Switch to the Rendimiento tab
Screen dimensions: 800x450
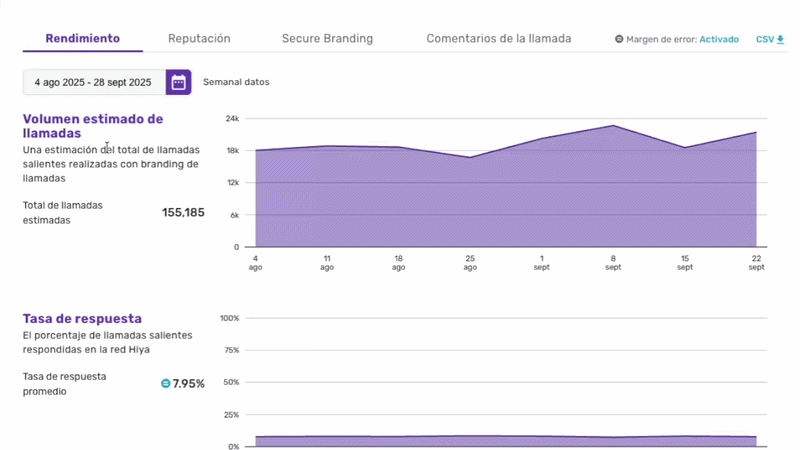[x=83, y=39]
